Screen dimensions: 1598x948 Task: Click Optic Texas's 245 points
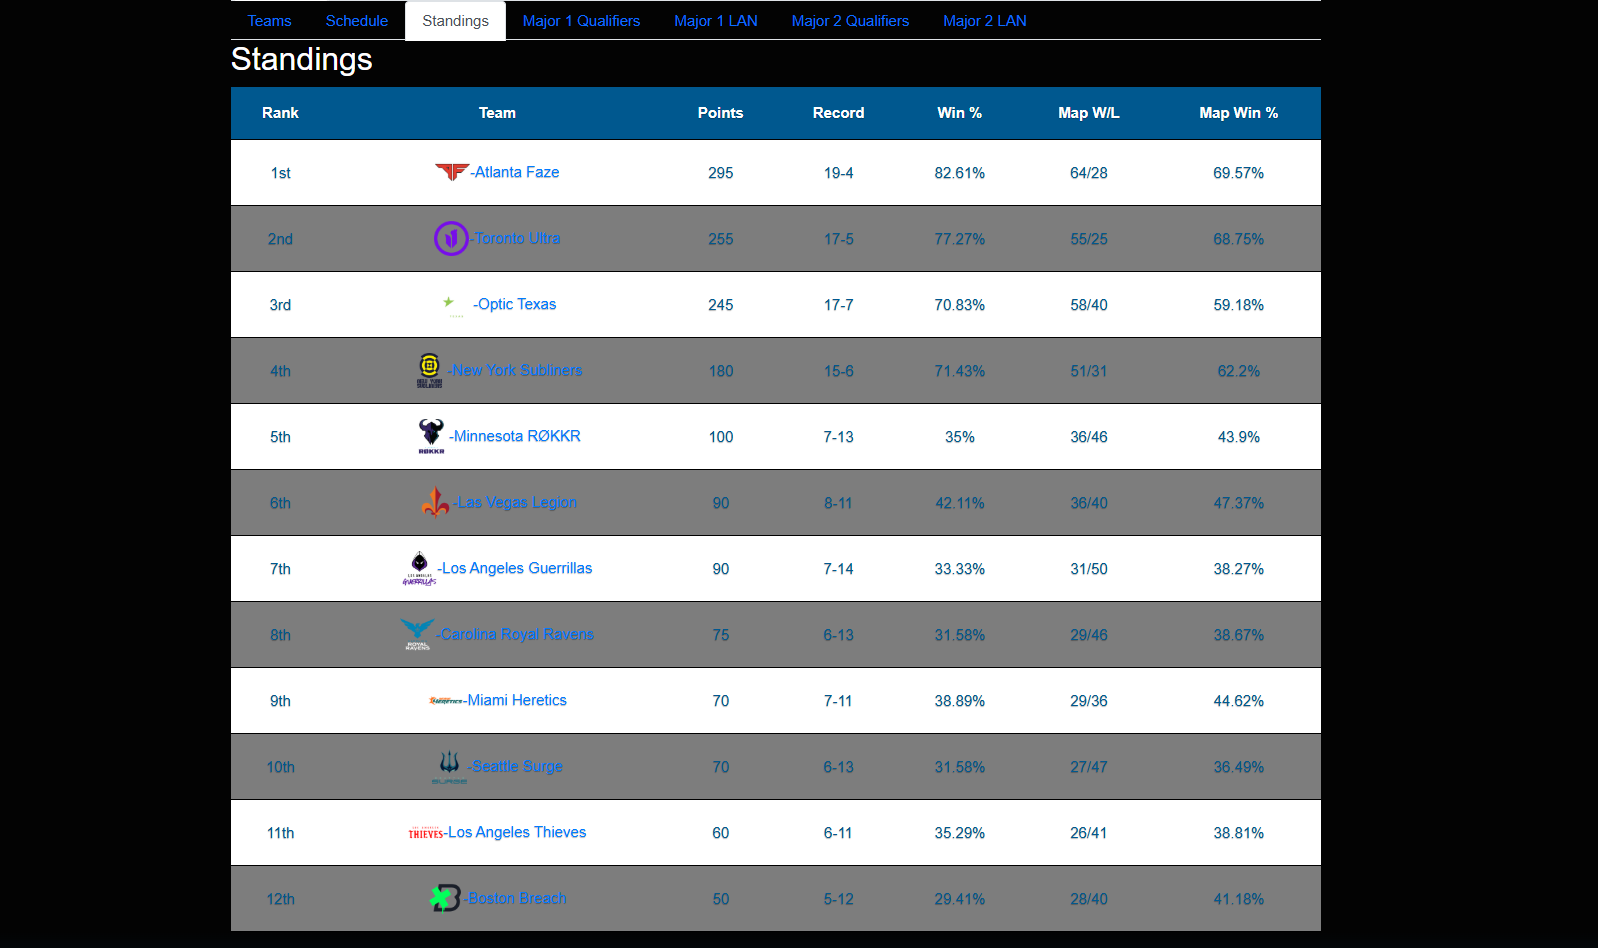coord(720,305)
